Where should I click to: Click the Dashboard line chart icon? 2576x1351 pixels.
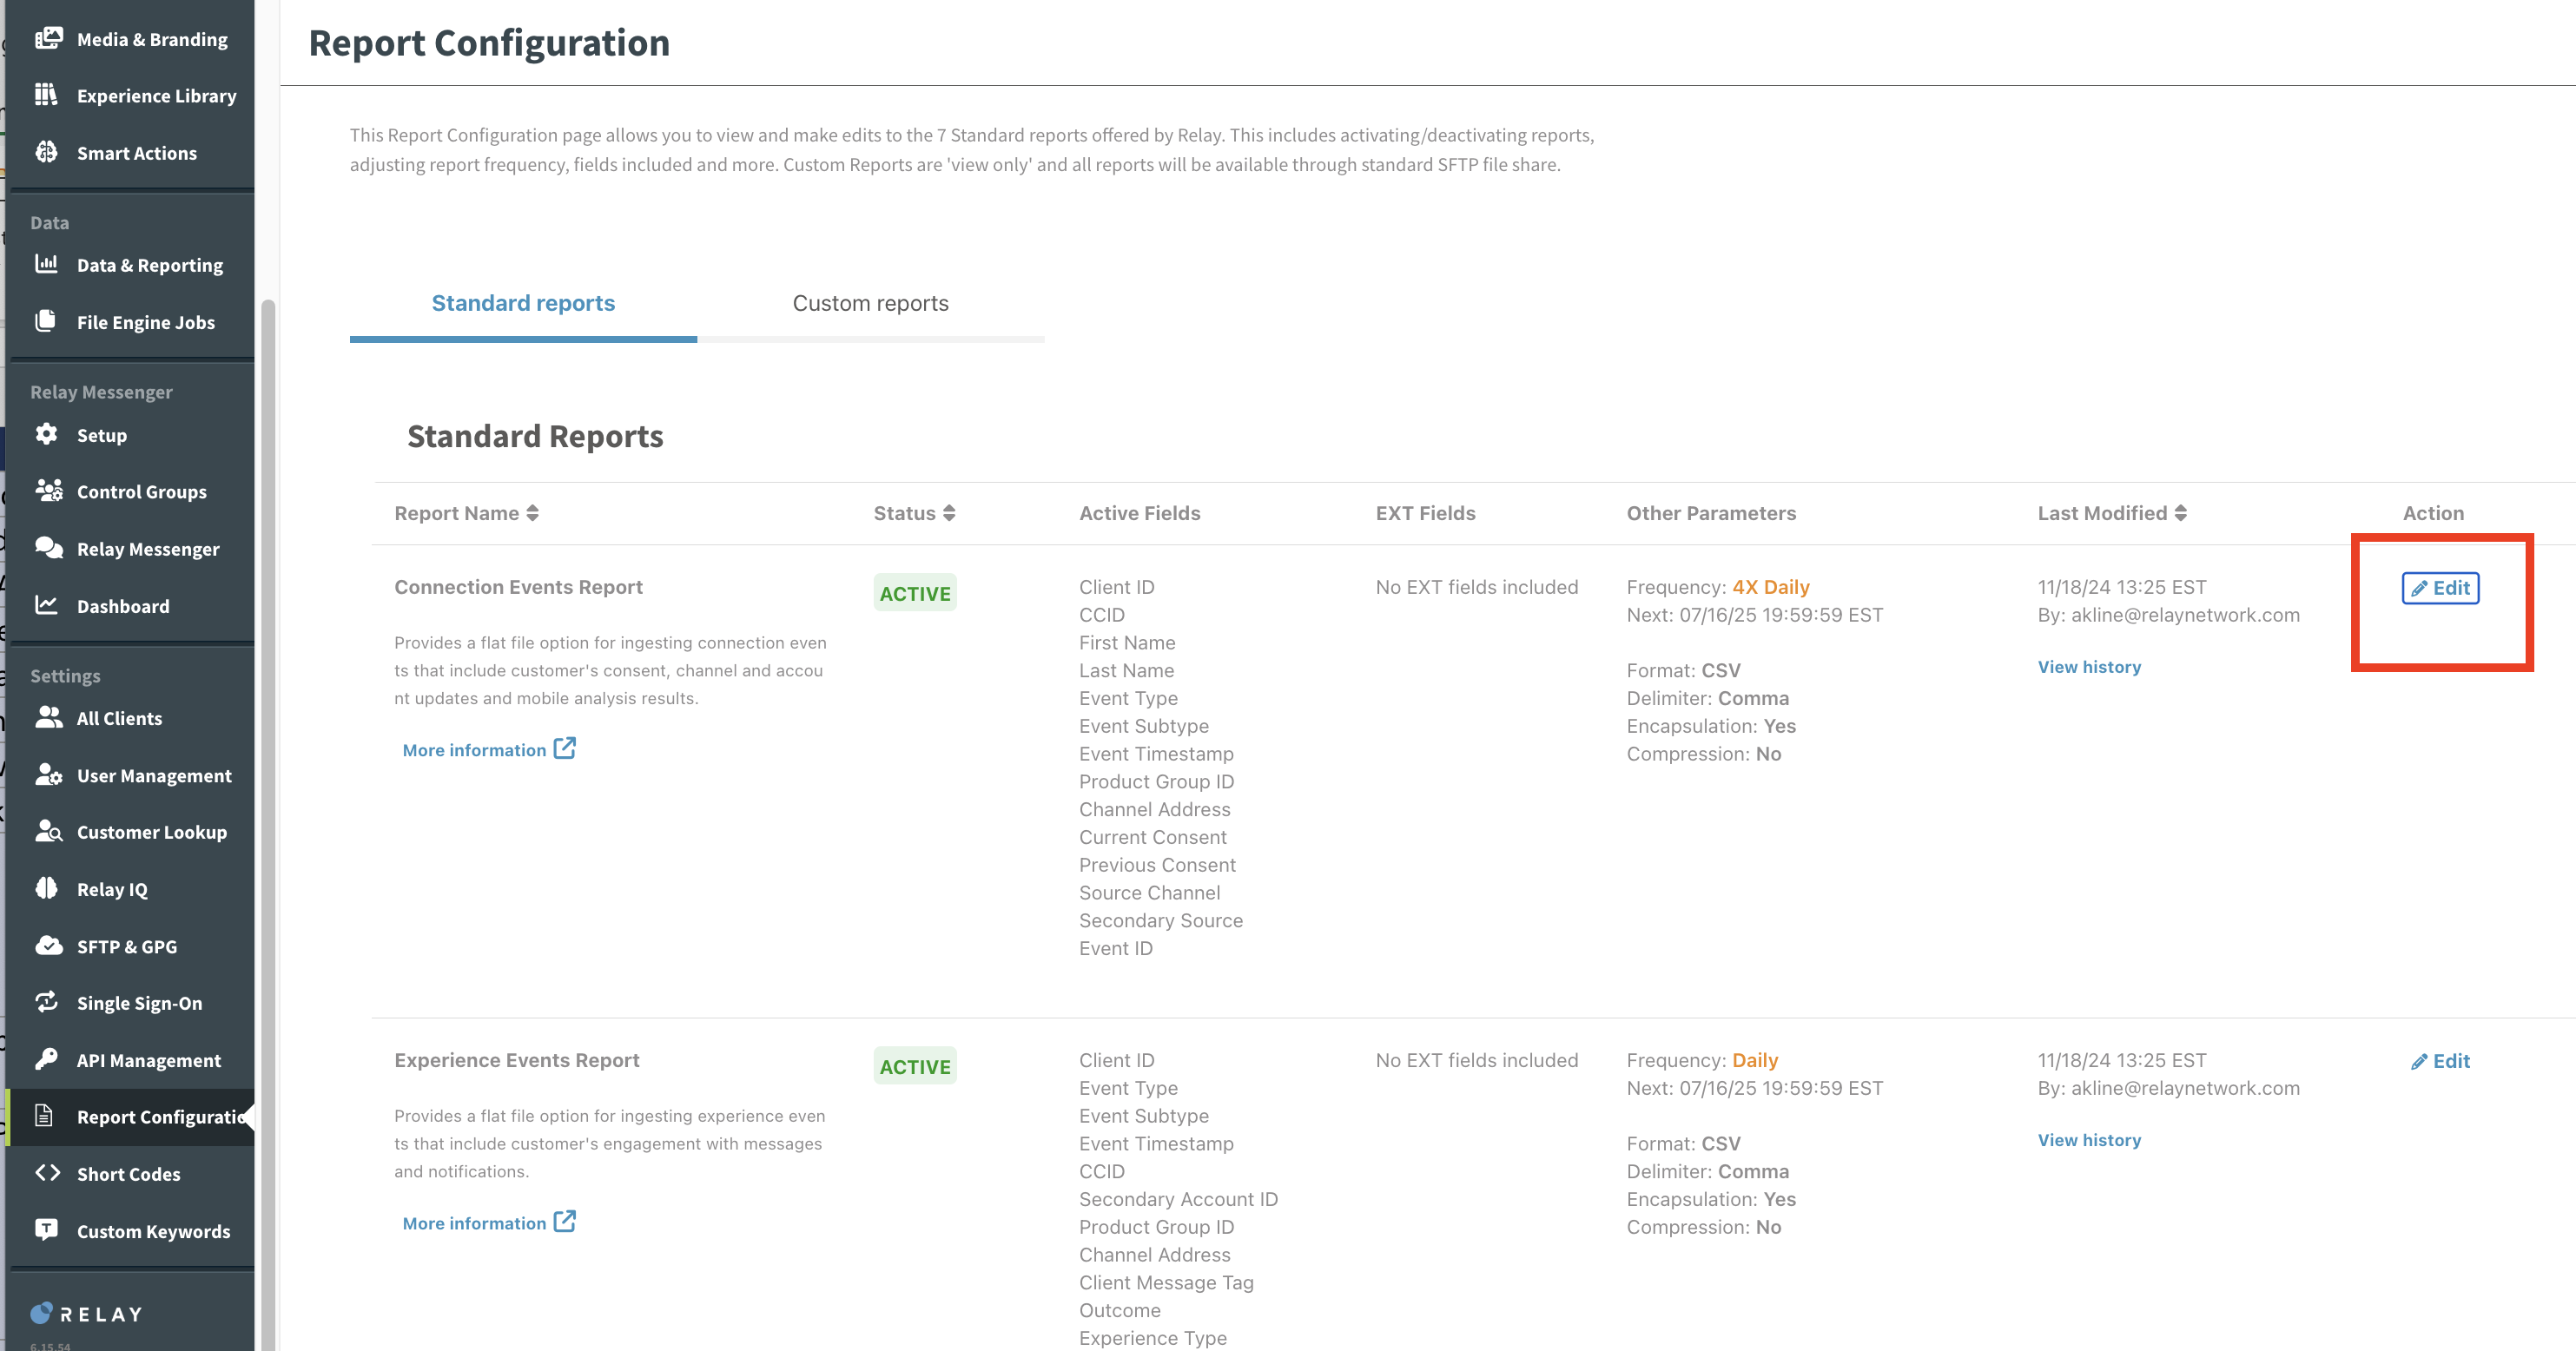click(46, 605)
